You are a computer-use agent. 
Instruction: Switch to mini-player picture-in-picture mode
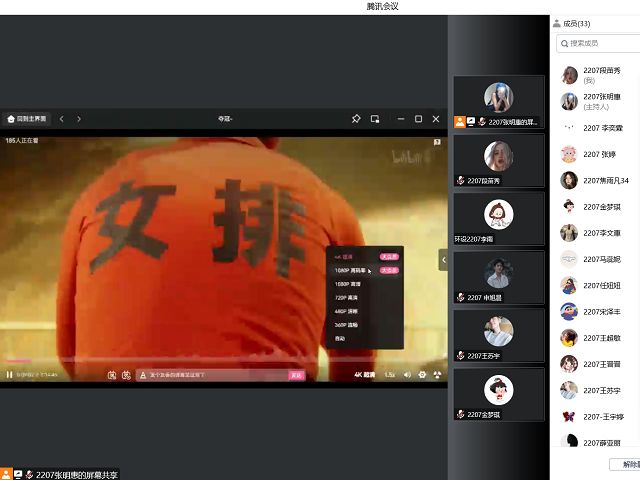pyautogui.click(x=375, y=119)
